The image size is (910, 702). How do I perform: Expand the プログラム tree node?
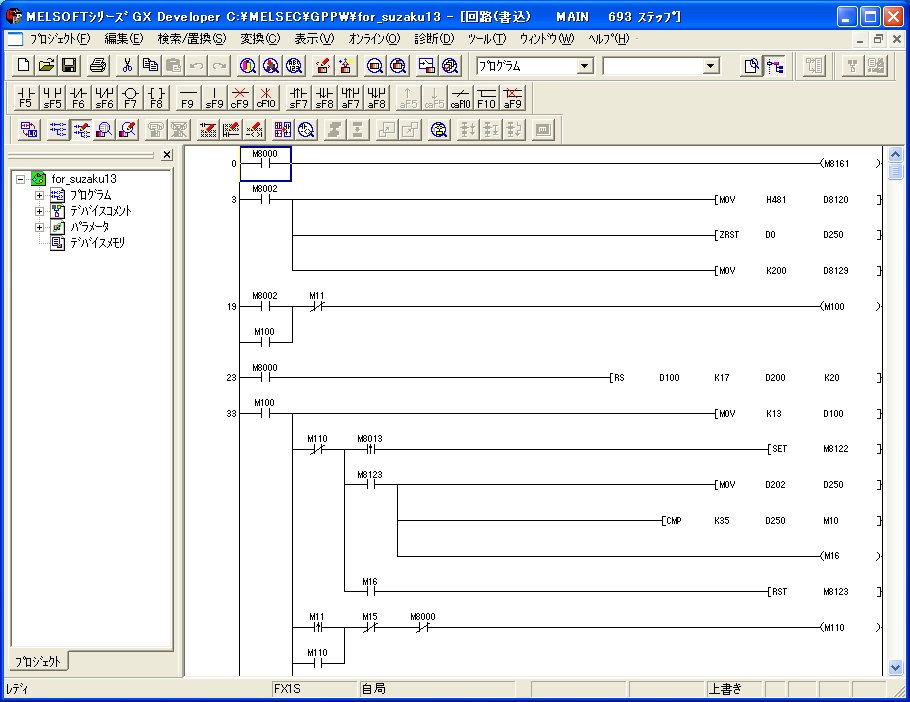click(x=40, y=195)
